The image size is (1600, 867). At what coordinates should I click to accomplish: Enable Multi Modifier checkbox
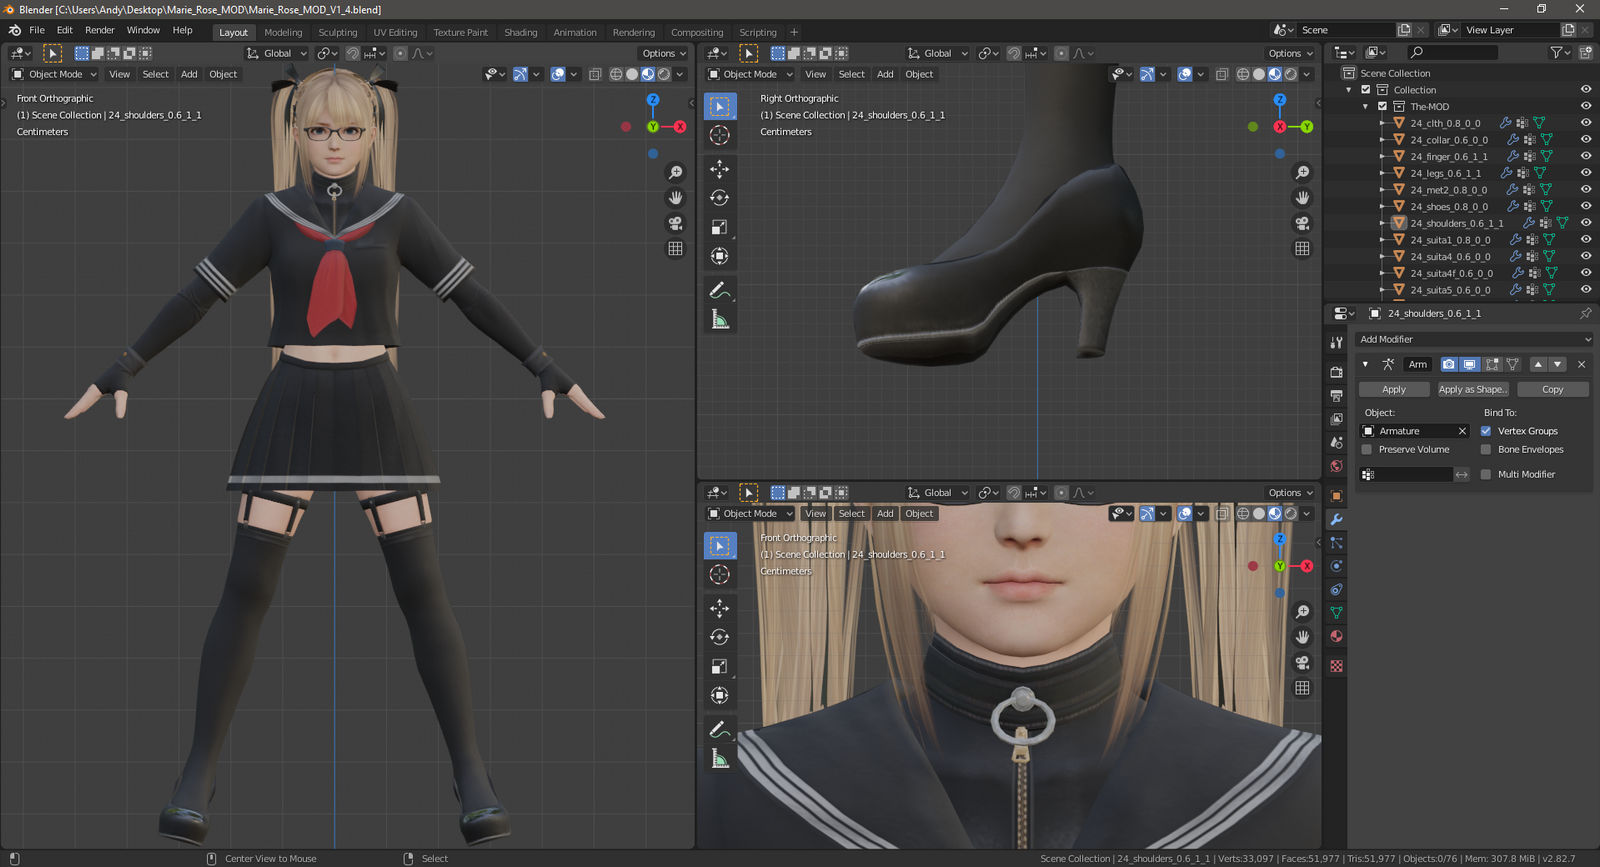coord(1485,474)
